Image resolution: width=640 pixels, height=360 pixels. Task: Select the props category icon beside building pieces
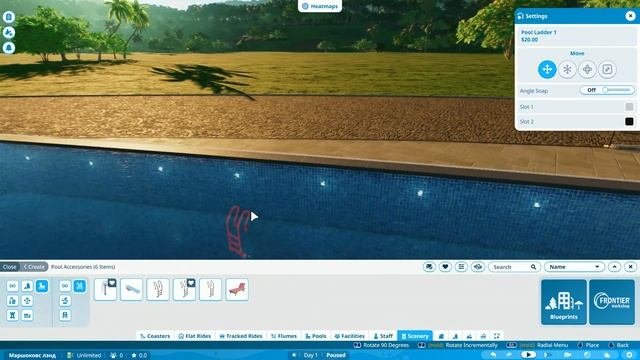tap(27, 301)
